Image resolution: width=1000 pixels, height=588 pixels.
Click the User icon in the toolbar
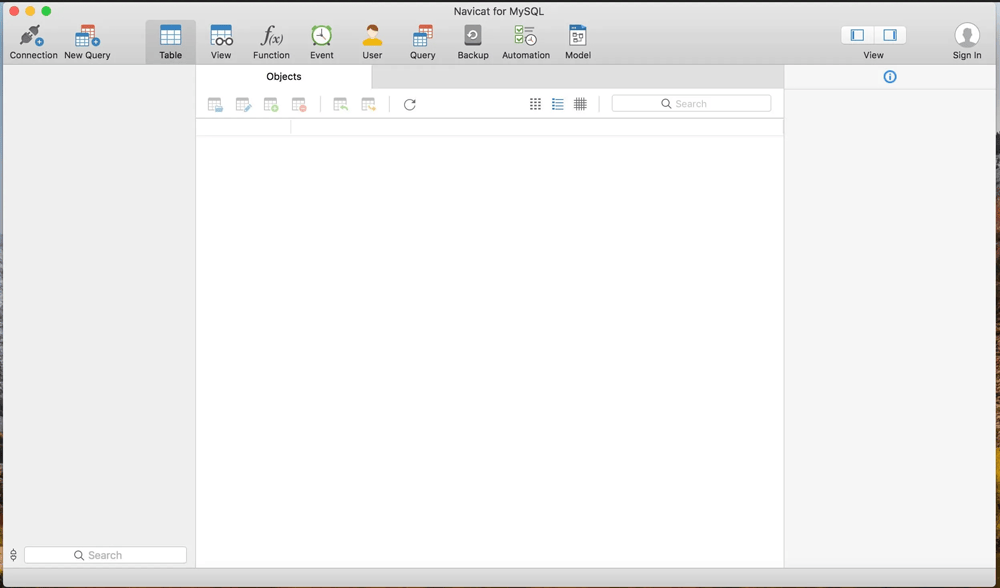coord(372,41)
